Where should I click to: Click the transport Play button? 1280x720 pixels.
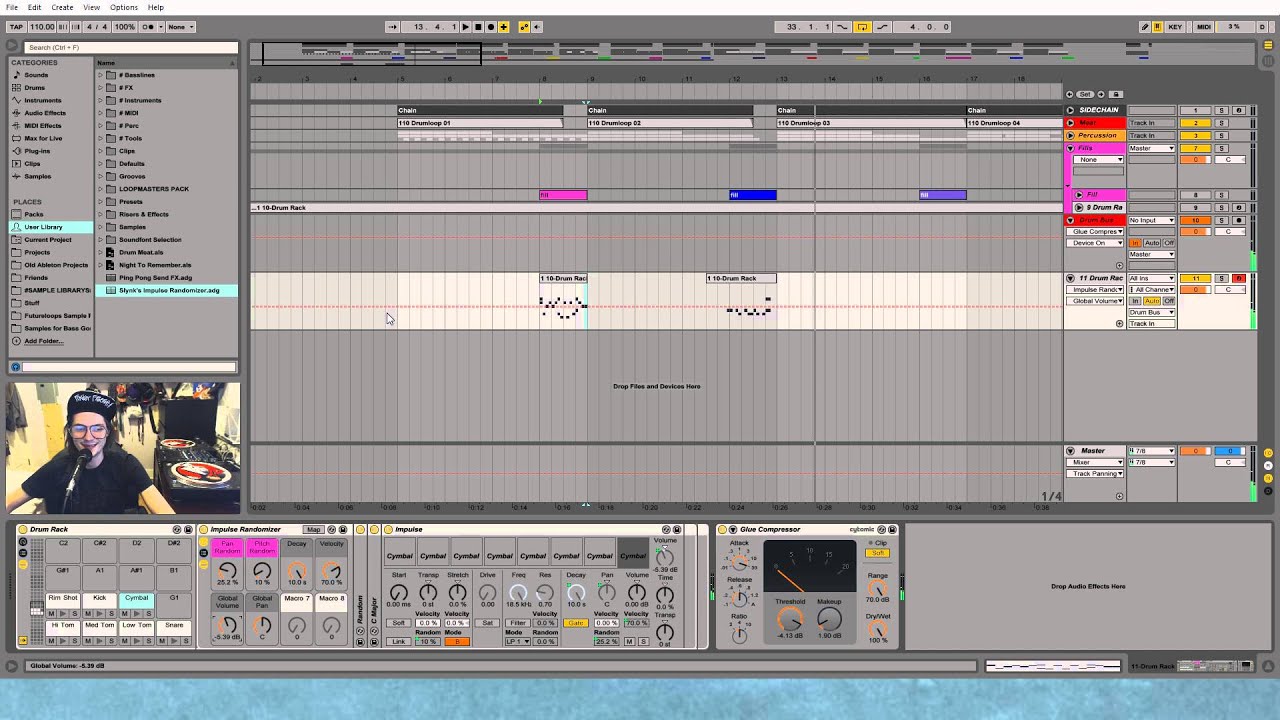click(465, 27)
